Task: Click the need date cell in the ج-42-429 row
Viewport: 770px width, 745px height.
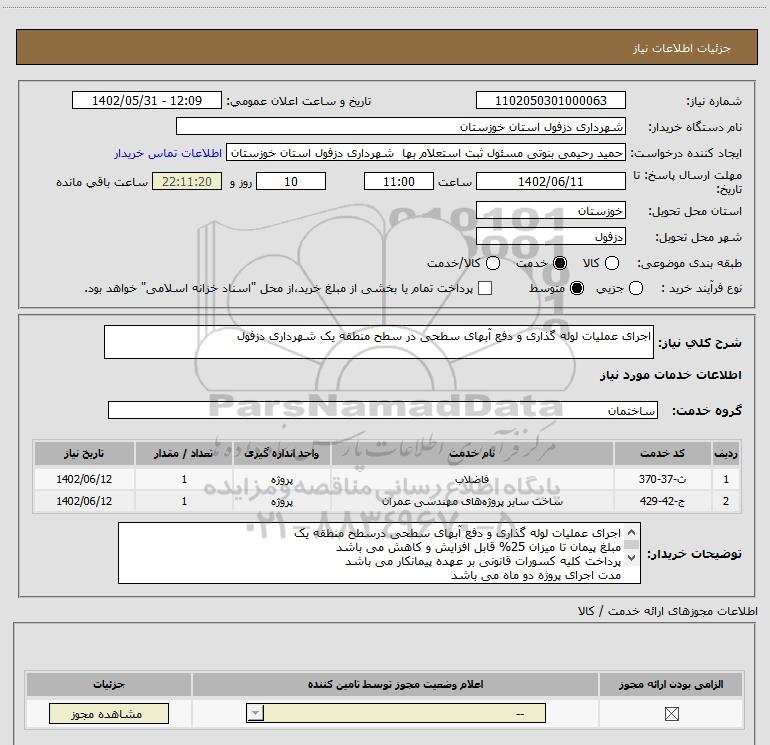Action: 84,501
